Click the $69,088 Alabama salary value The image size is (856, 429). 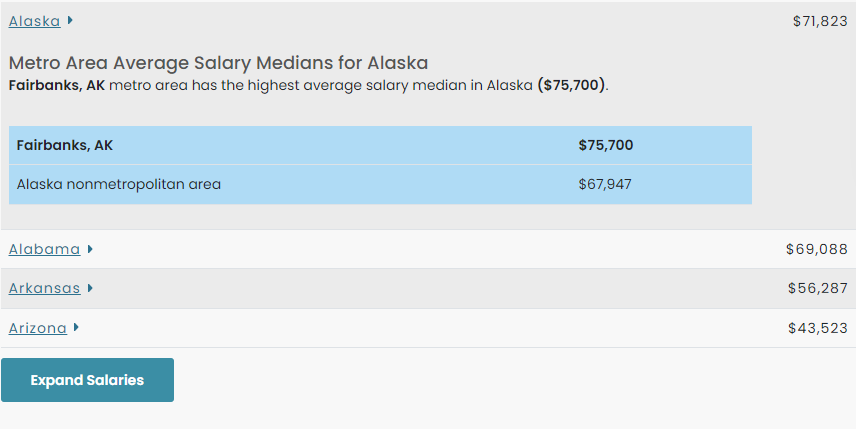817,249
